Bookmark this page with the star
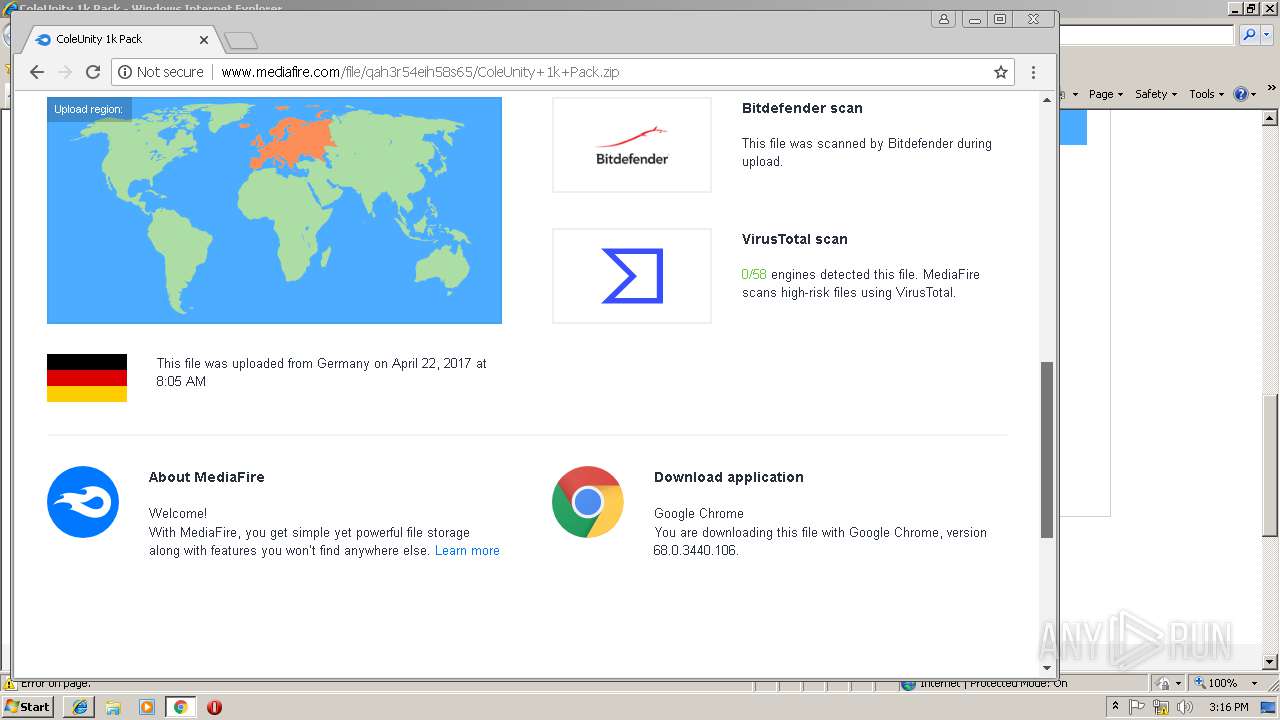This screenshot has width=1280, height=720. pos(1000,72)
